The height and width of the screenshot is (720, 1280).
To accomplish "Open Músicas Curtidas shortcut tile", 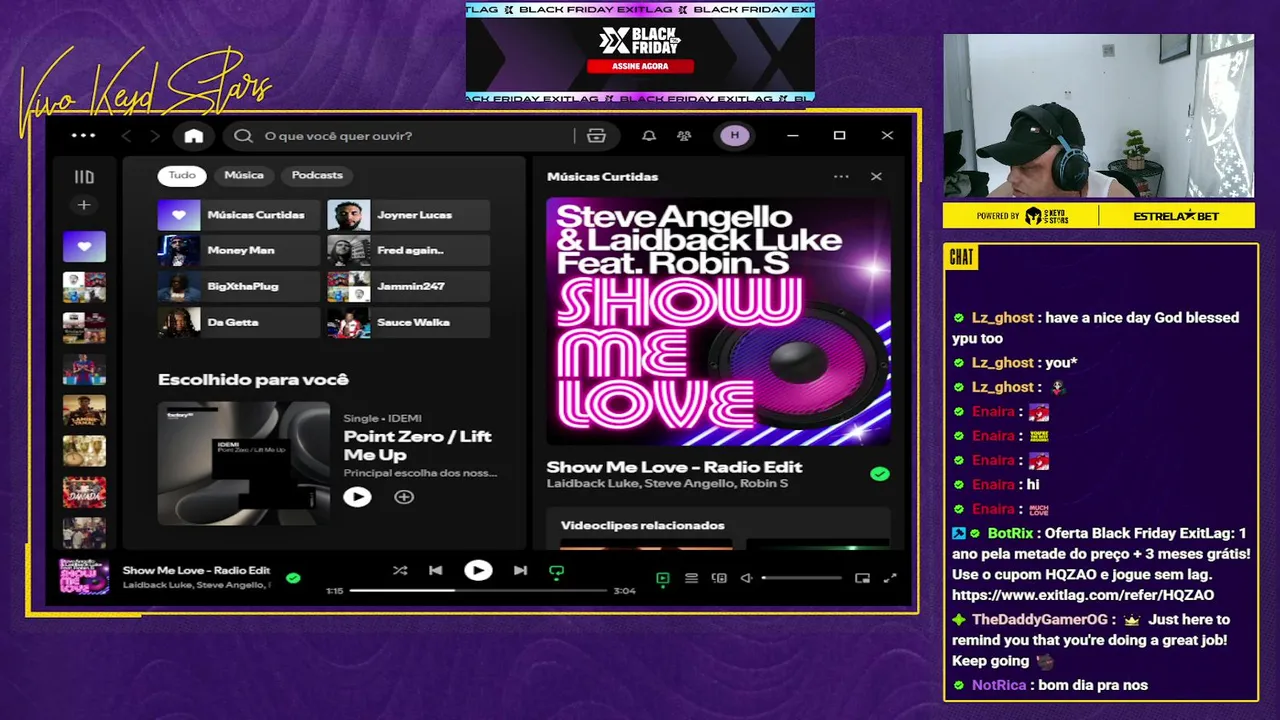I will click(239, 215).
